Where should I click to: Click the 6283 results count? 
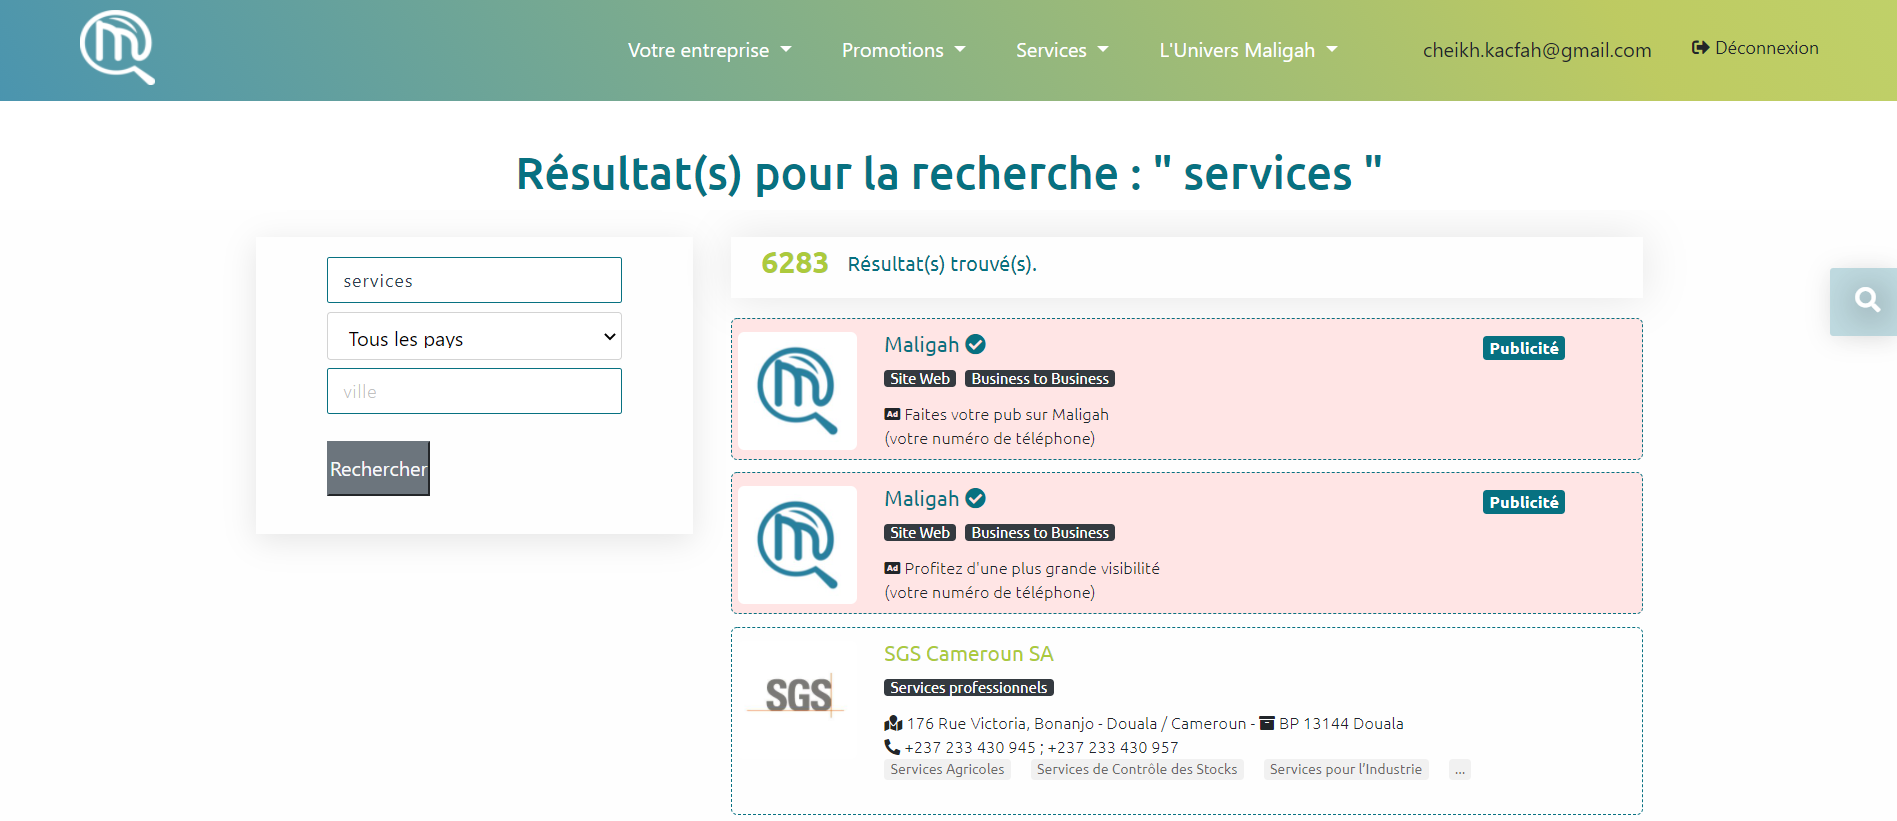795,263
